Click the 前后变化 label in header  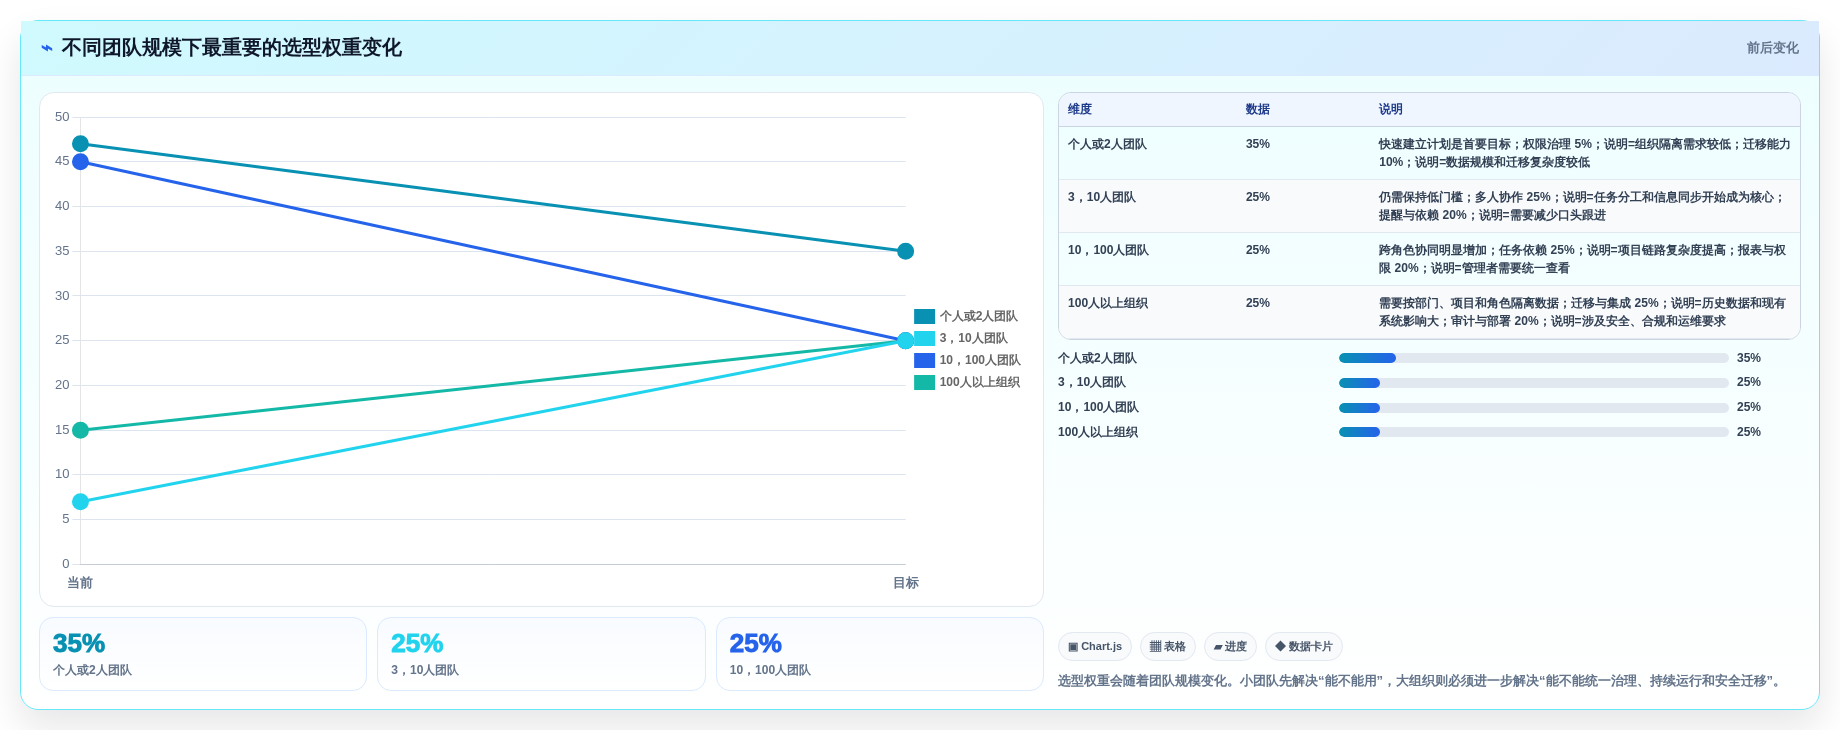click(1772, 48)
